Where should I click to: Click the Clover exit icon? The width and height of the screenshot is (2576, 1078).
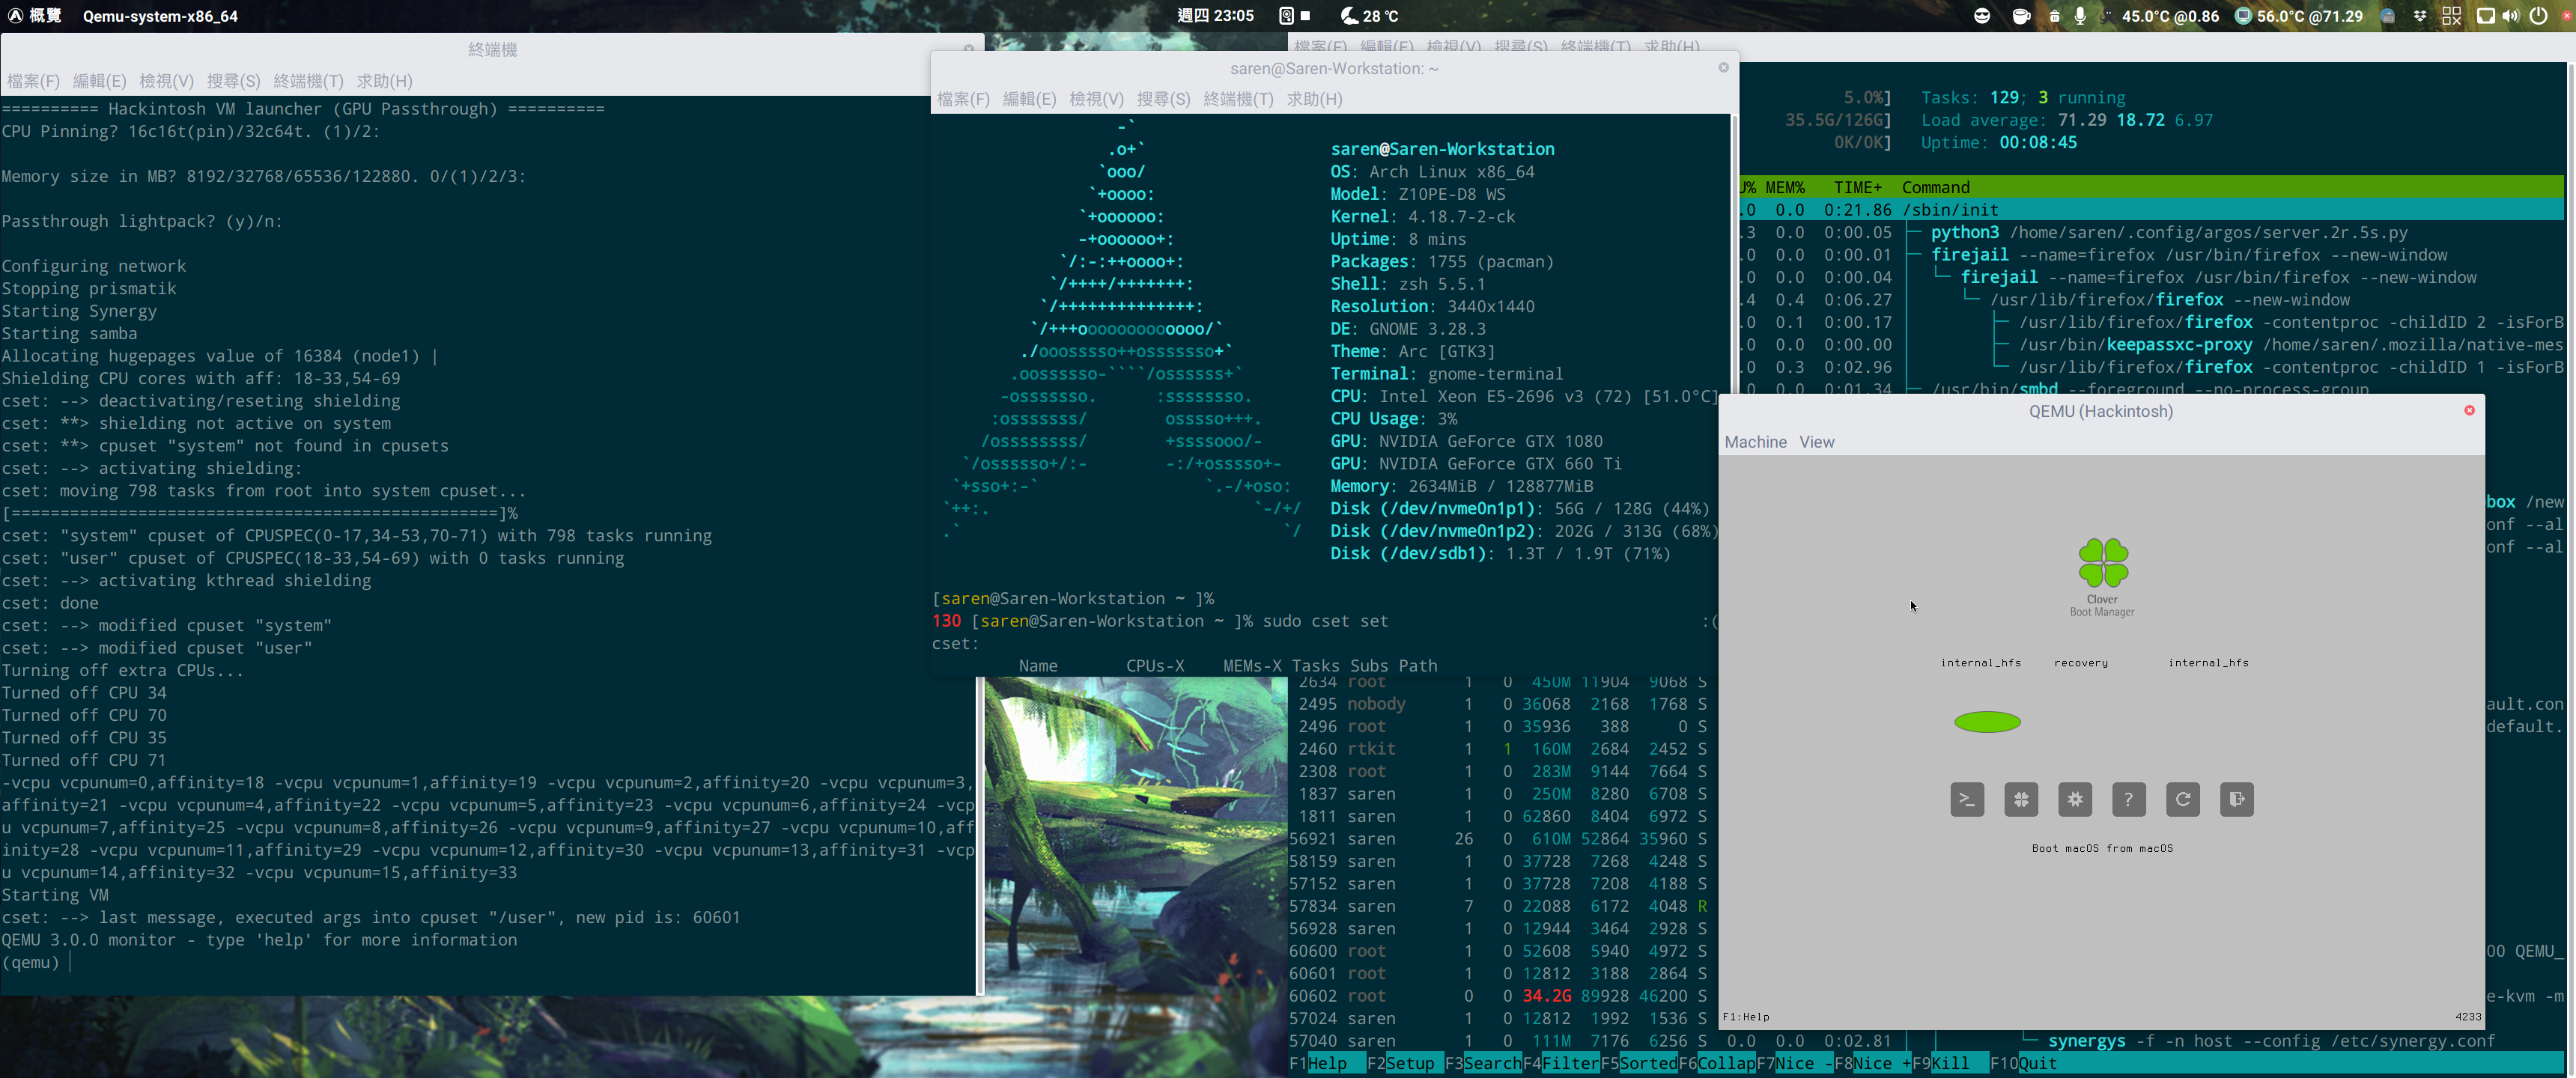(x=2237, y=799)
